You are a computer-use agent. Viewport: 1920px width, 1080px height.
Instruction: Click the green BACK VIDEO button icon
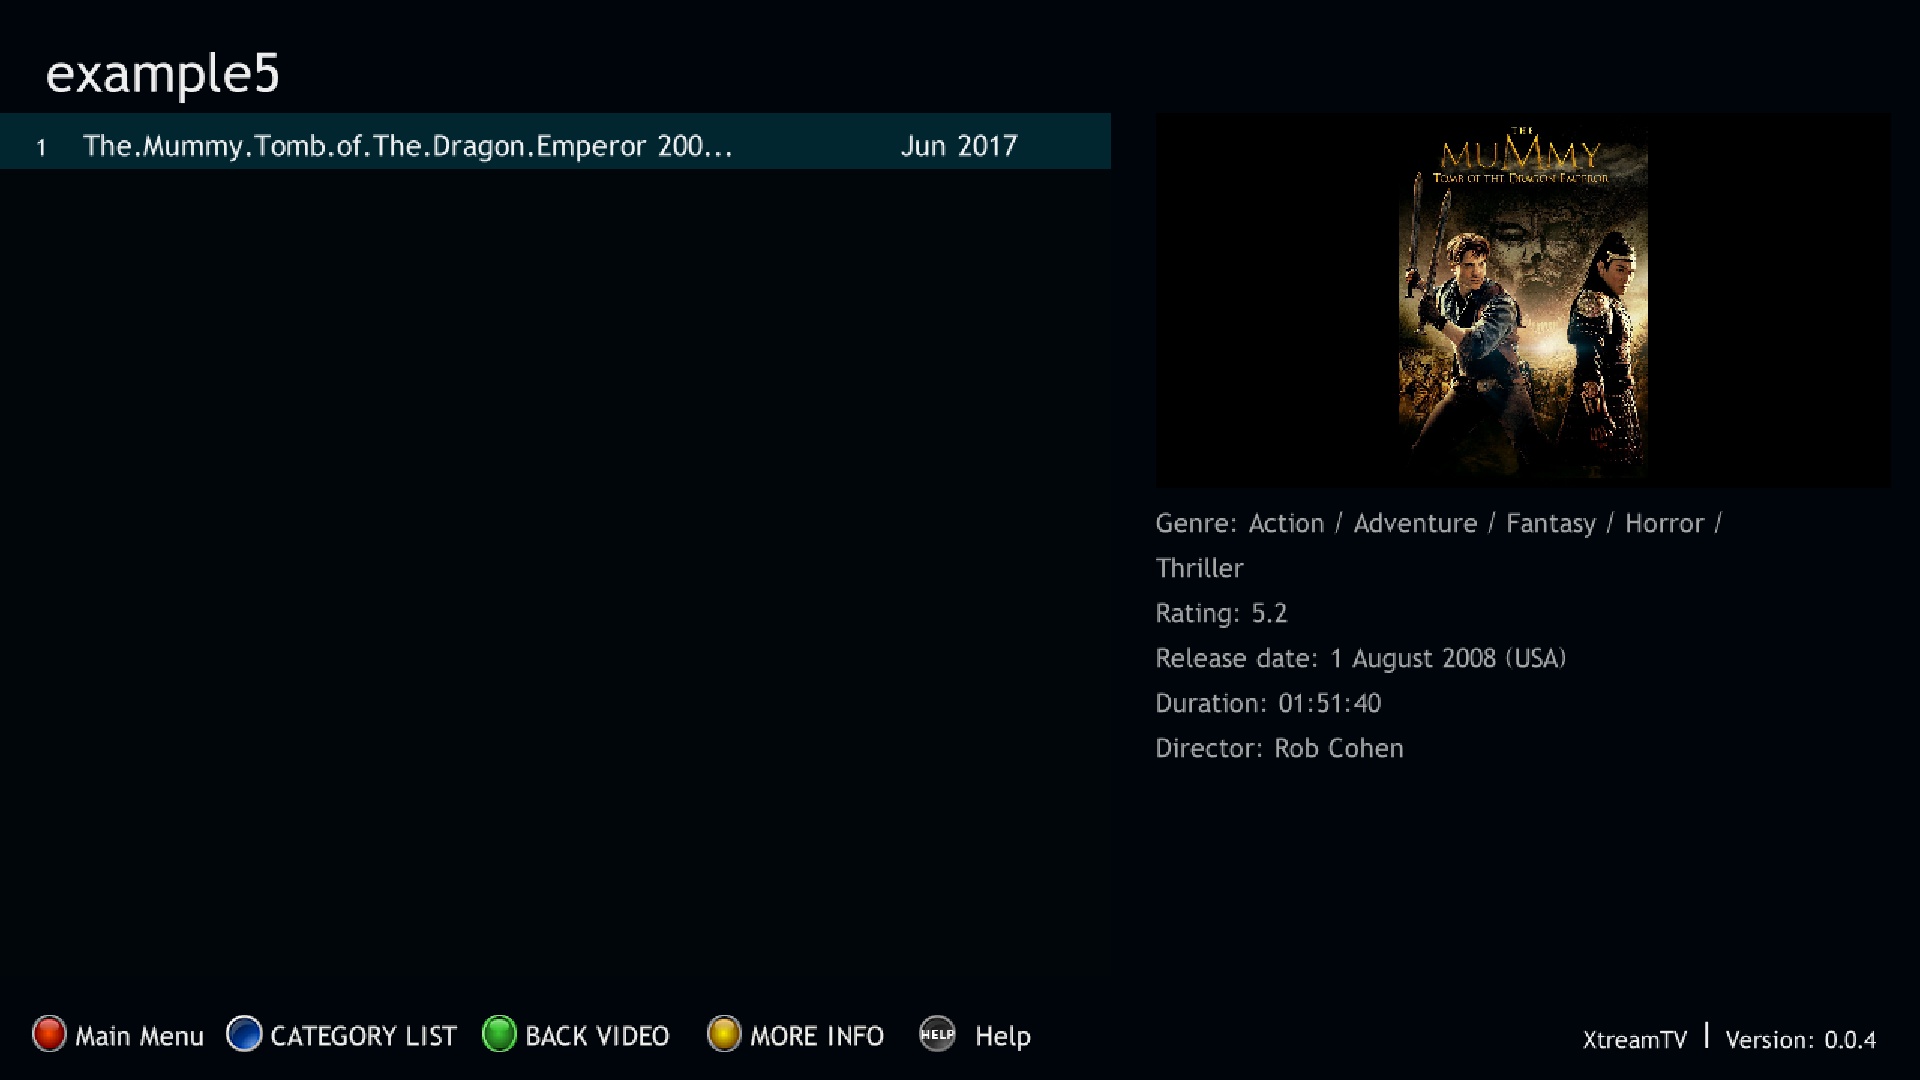pyautogui.click(x=499, y=1034)
